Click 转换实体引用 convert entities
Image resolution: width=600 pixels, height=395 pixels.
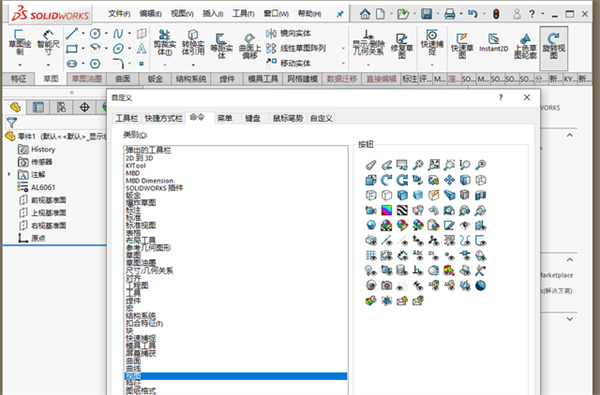click(193, 42)
